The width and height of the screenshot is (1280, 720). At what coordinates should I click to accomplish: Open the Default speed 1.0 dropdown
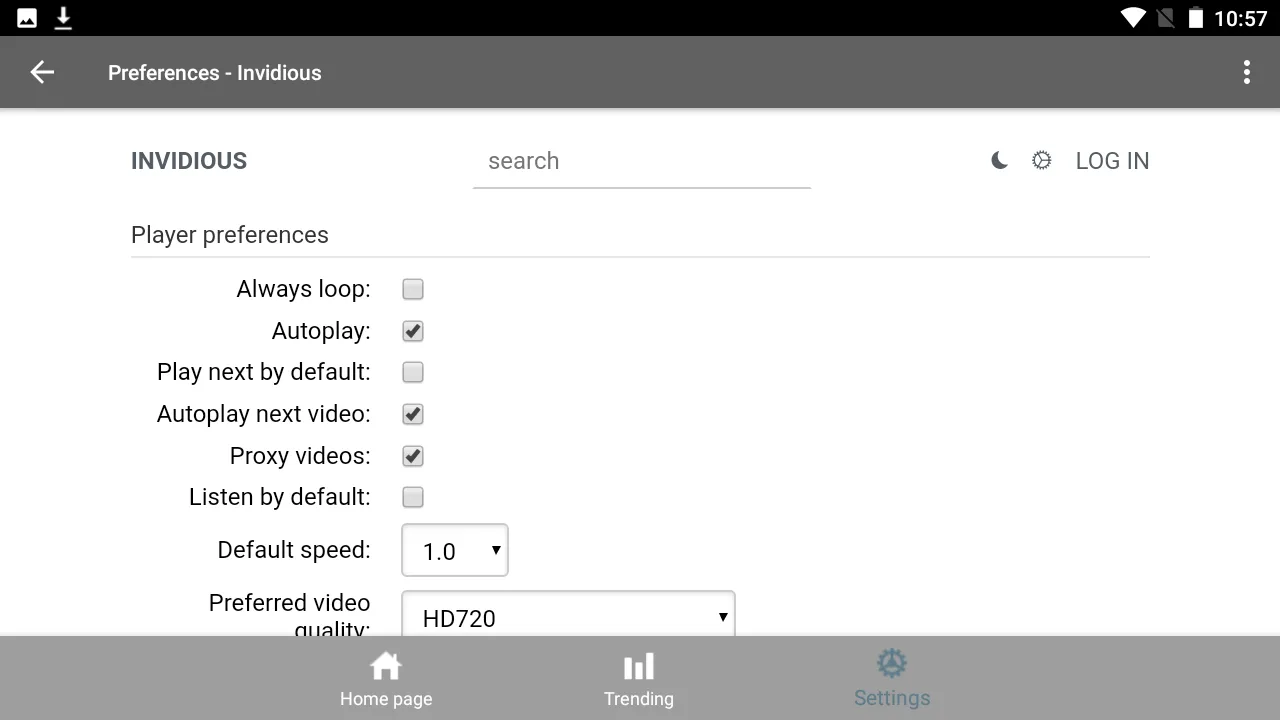tap(455, 550)
